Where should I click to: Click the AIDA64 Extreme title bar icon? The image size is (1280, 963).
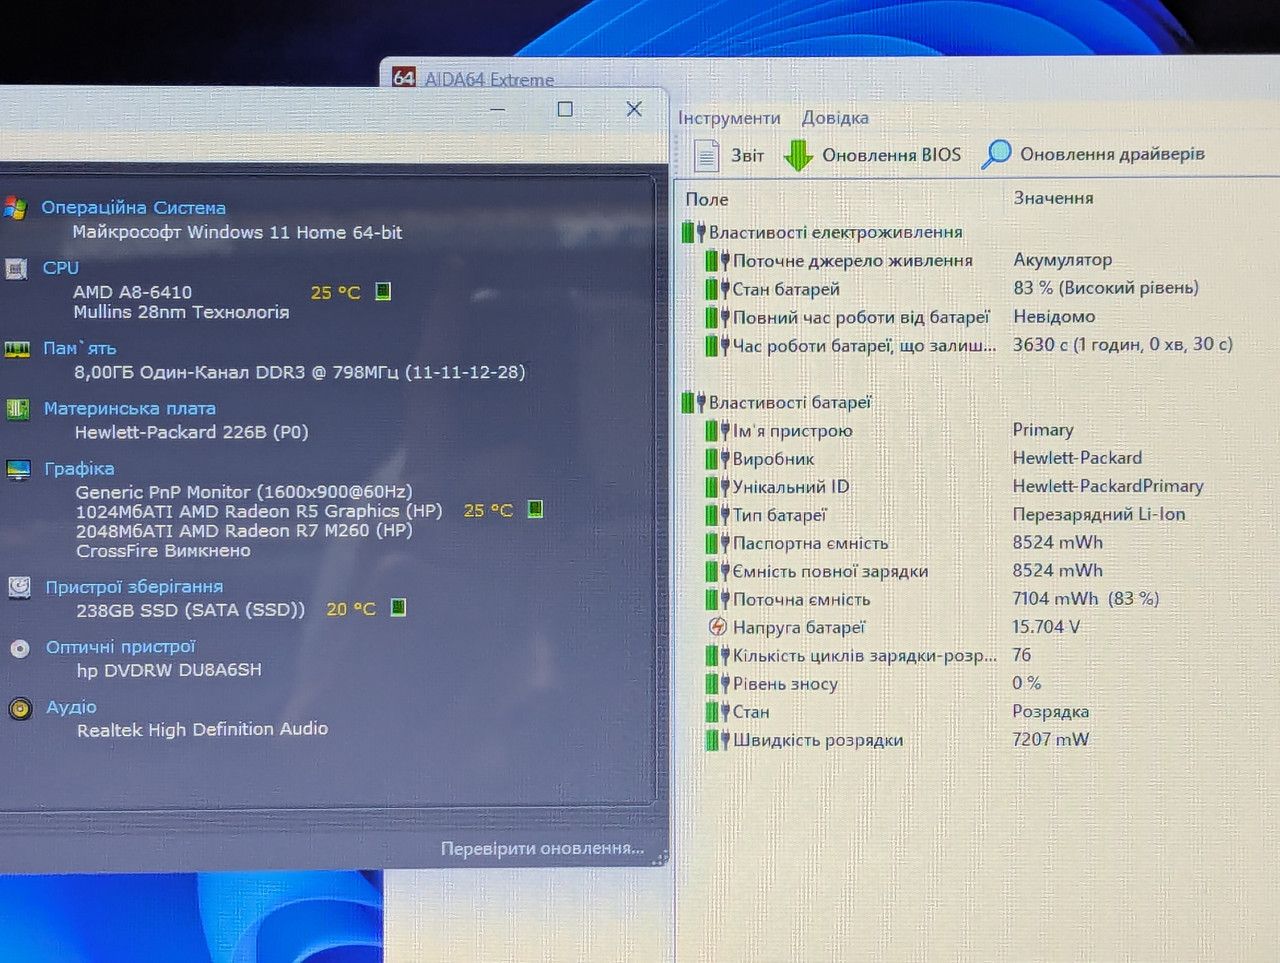point(404,77)
